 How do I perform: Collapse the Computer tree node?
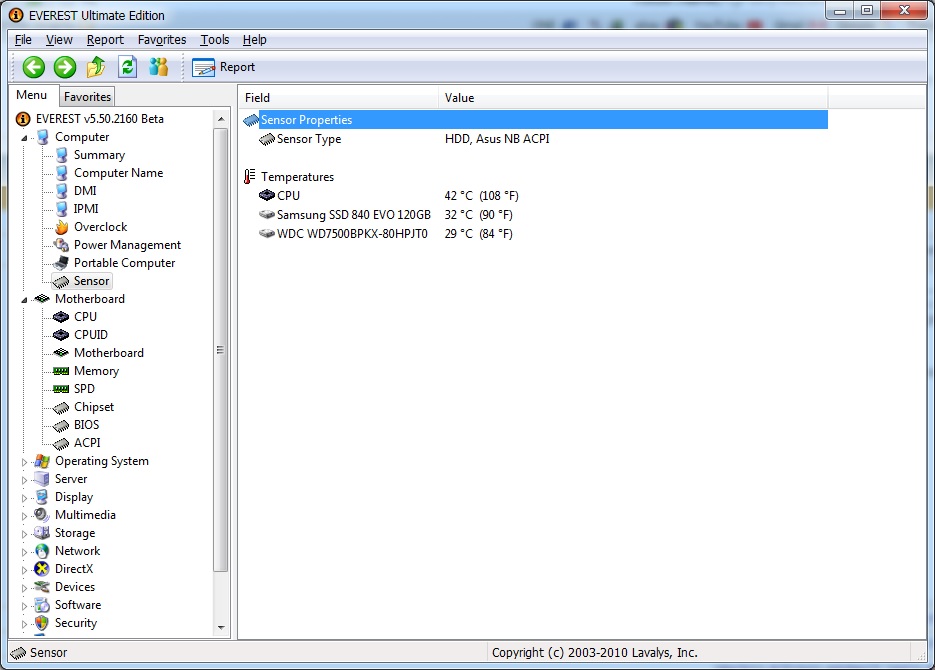click(x=24, y=137)
